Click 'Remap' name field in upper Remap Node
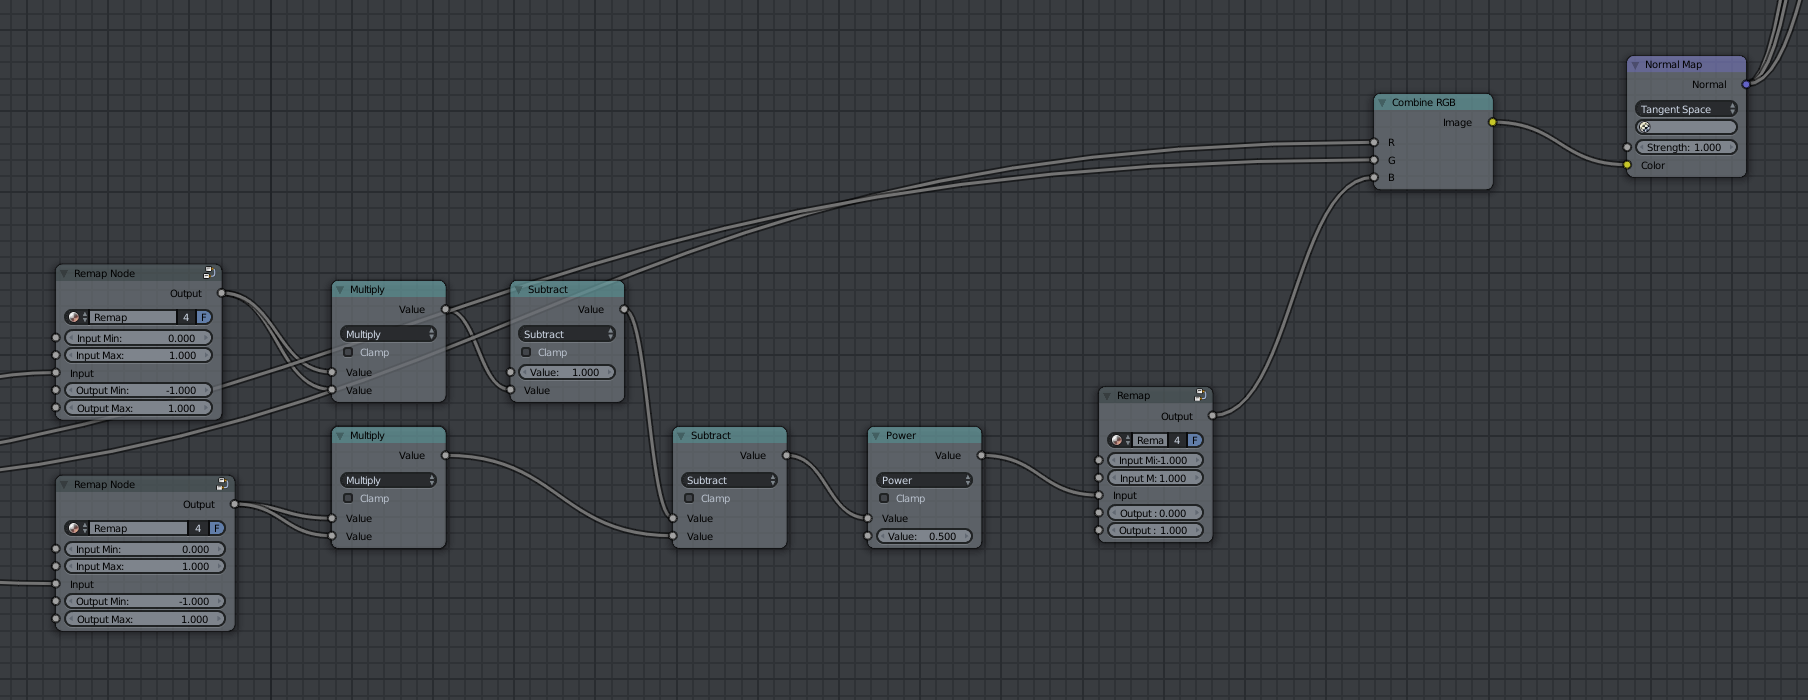 [x=133, y=317]
